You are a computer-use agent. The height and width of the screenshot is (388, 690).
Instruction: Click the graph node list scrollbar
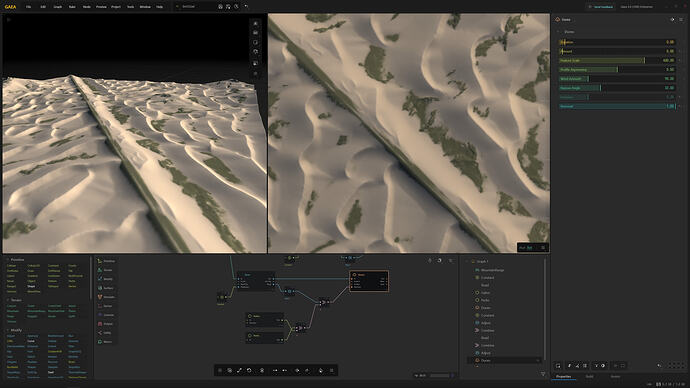coord(545,308)
